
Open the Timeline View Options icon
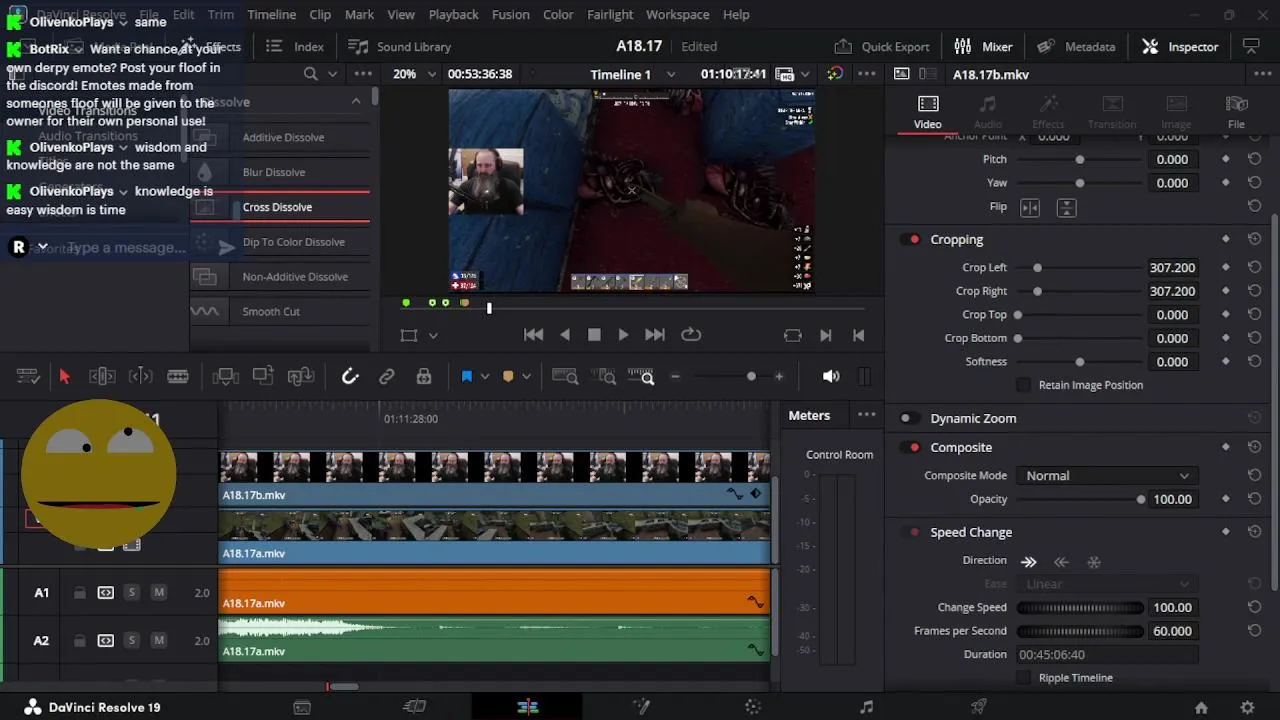tap(28, 376)
